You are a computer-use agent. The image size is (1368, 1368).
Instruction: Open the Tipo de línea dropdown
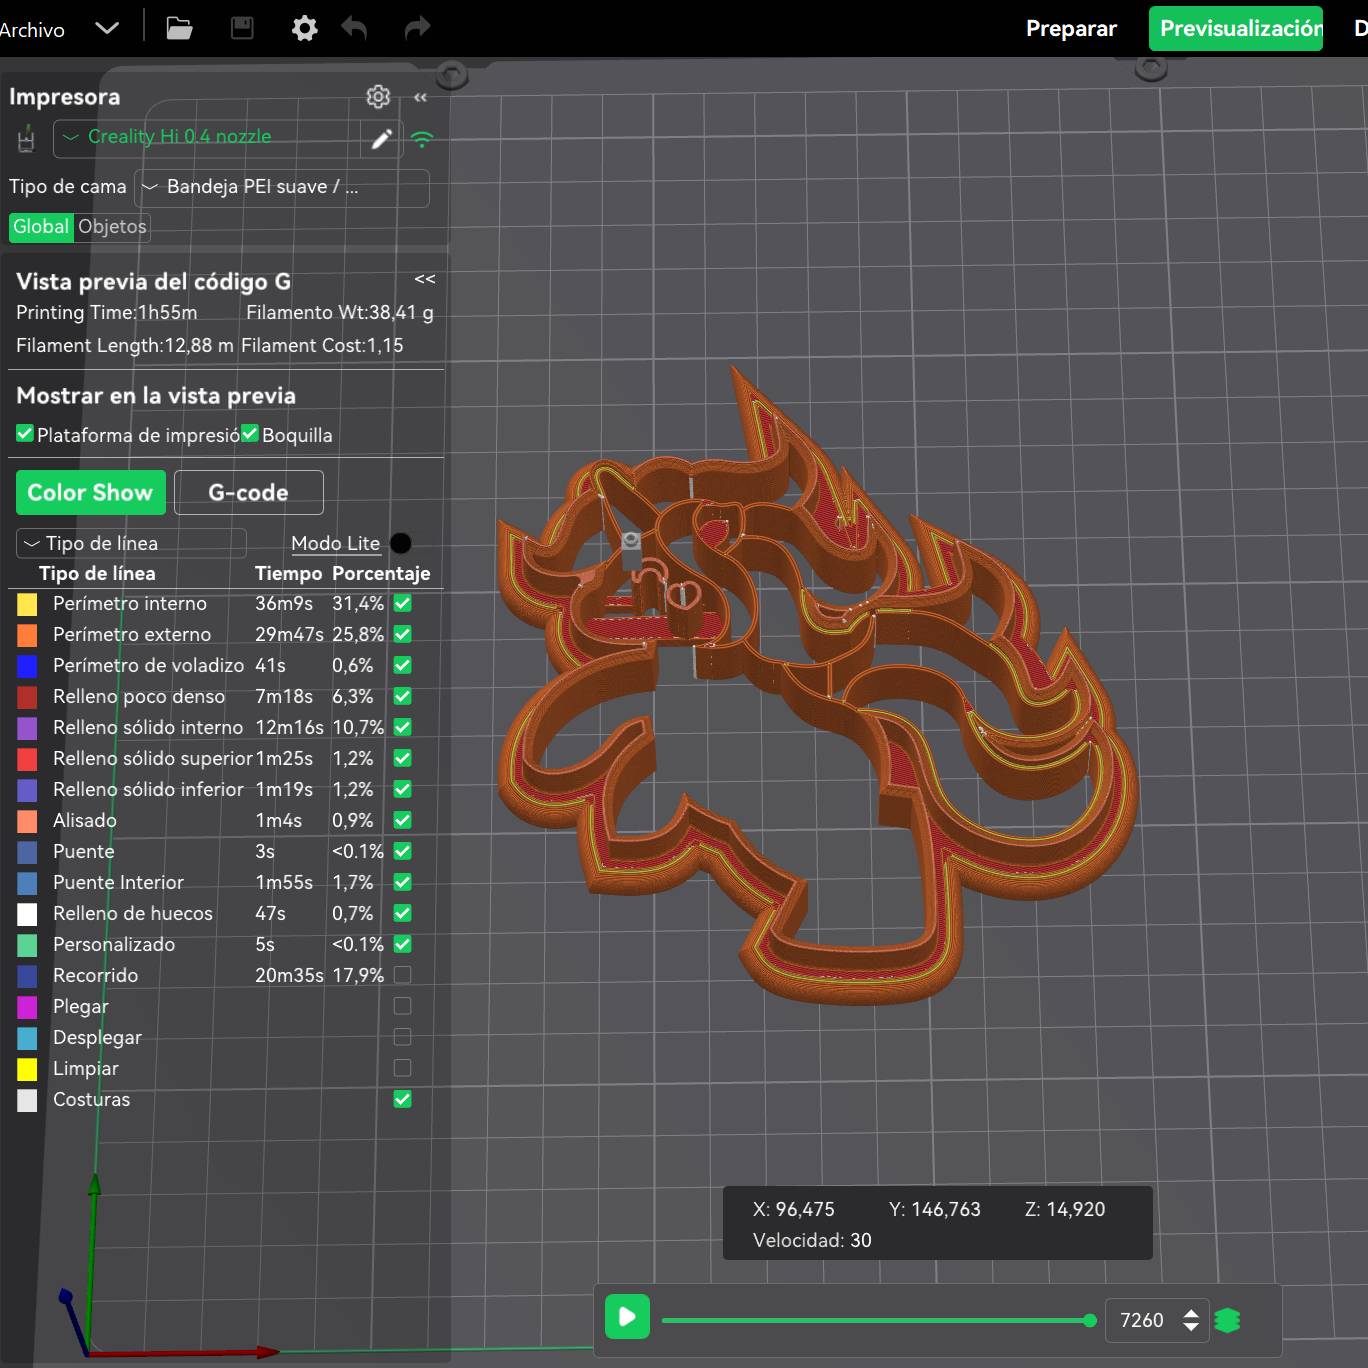tap(131, 543)
